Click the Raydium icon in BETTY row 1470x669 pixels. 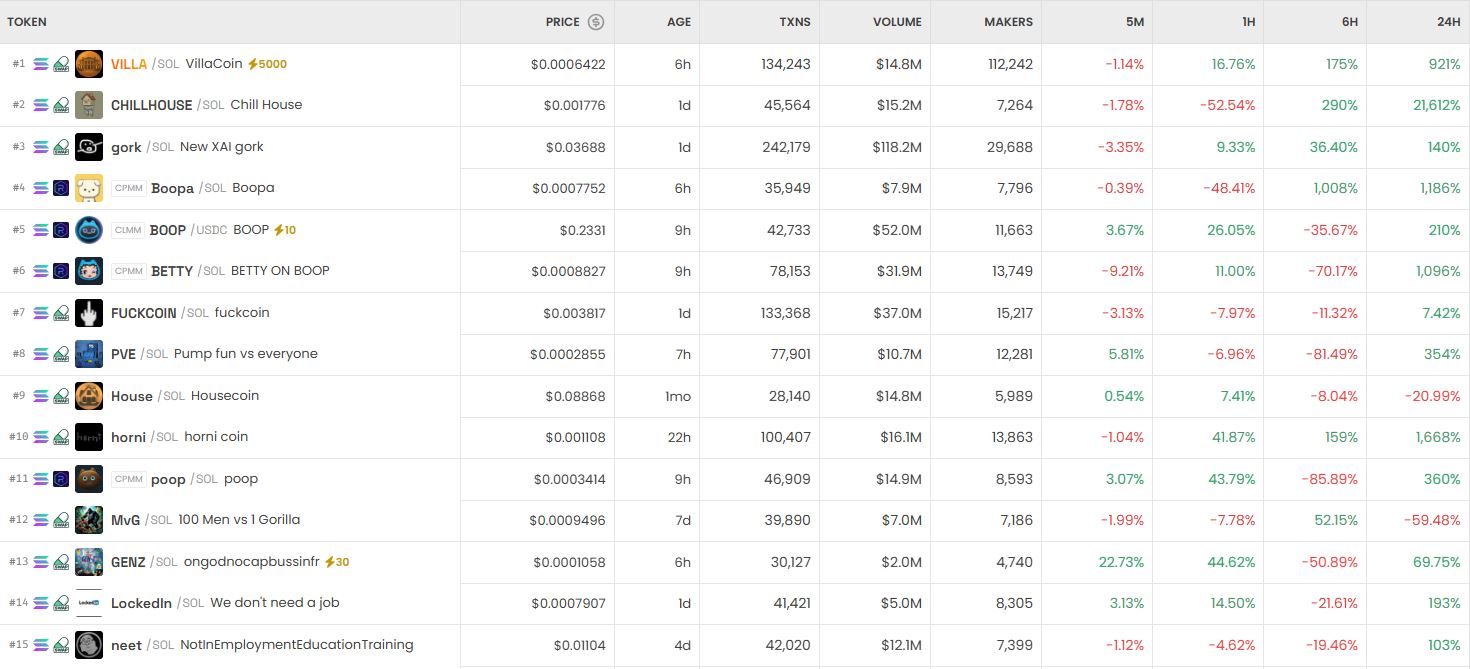click(x=61, y=271)
